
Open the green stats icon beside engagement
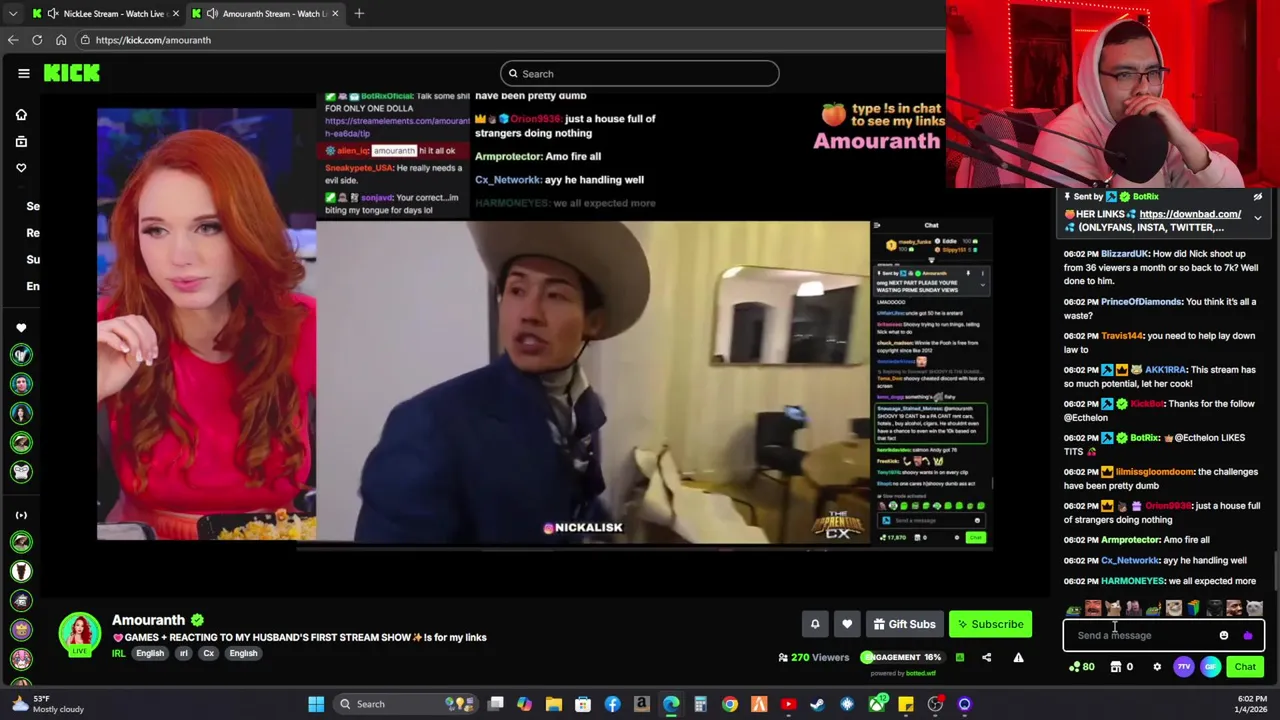coord(959,657)
